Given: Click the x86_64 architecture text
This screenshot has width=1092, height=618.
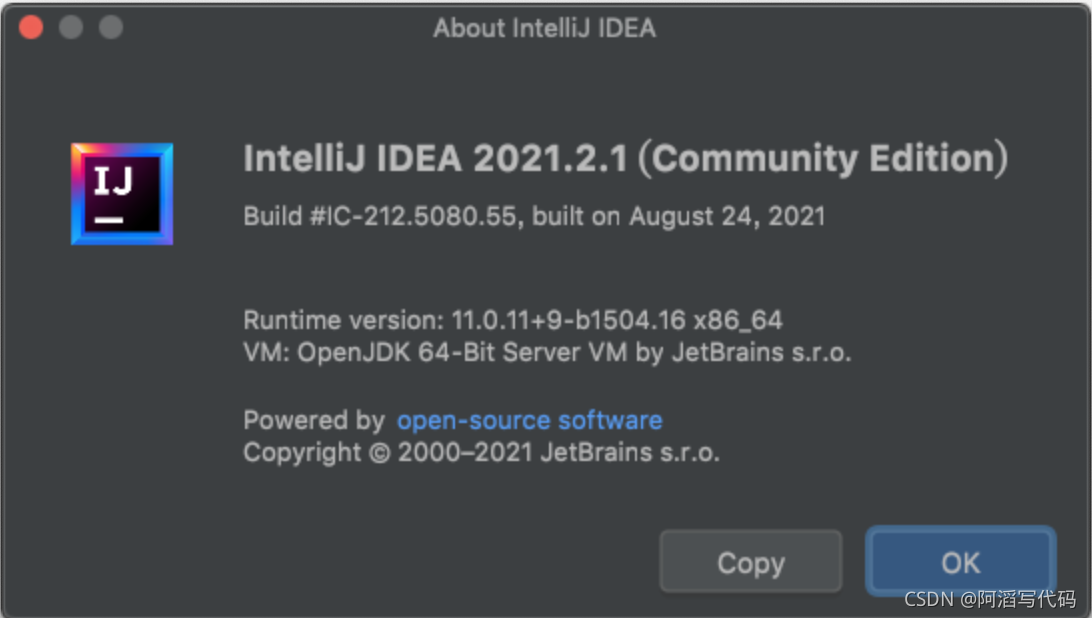Looking at the screenshot, I should tap(739, 321).
